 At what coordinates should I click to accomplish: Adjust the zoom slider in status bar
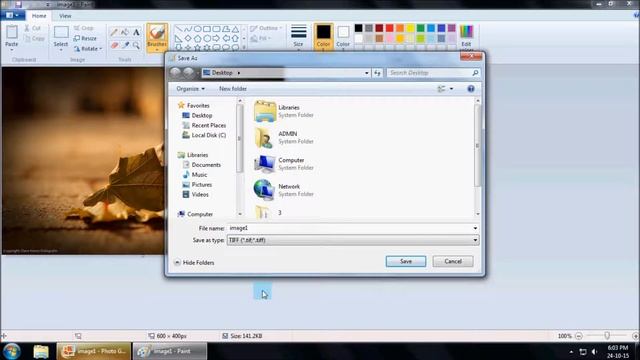point(607,336)
